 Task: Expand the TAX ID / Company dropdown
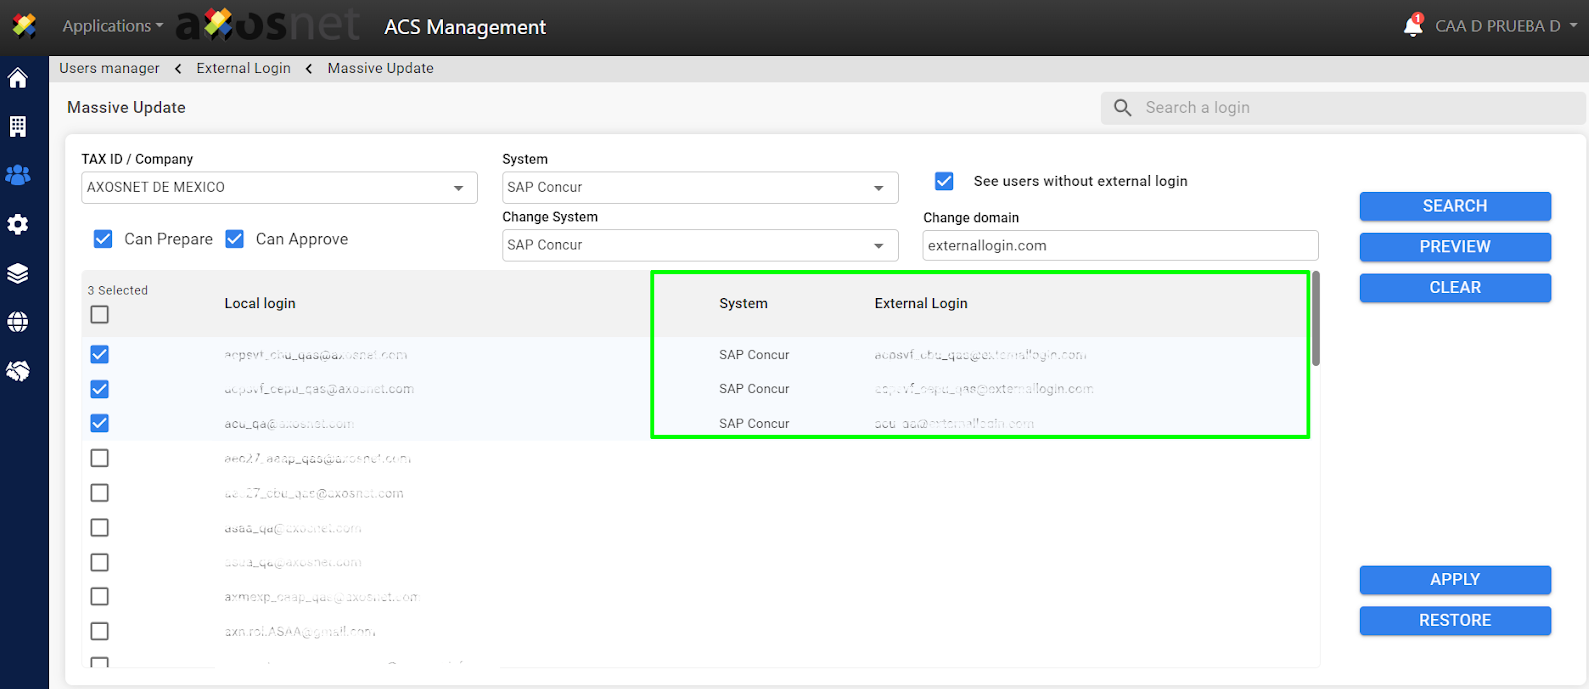click(279, 188)
